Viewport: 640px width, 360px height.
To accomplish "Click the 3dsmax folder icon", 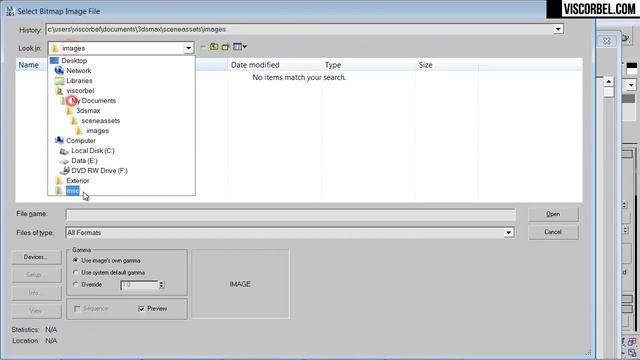I will [x=69, y=111].
